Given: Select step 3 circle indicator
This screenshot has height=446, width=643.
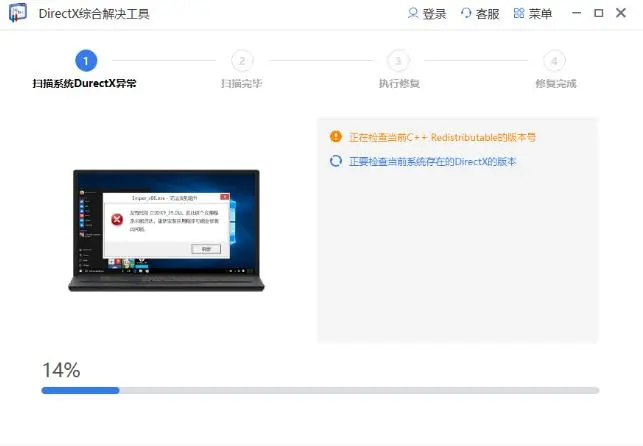Looking at the screenshot, I should tap(398, 61).
